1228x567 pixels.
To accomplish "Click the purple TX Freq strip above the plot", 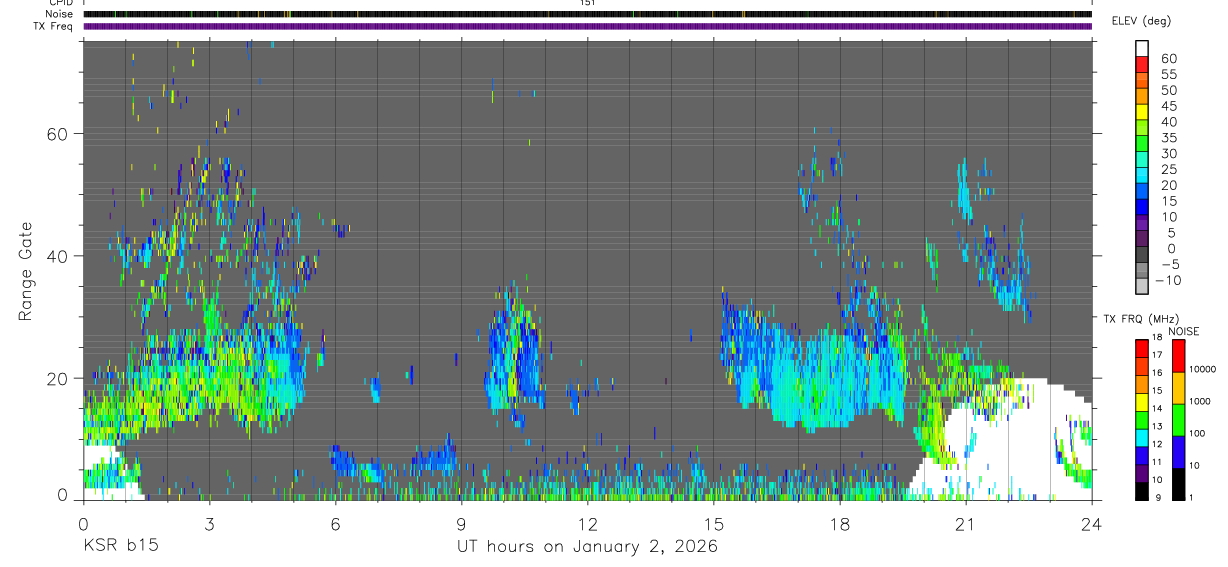I will [587, 26].
